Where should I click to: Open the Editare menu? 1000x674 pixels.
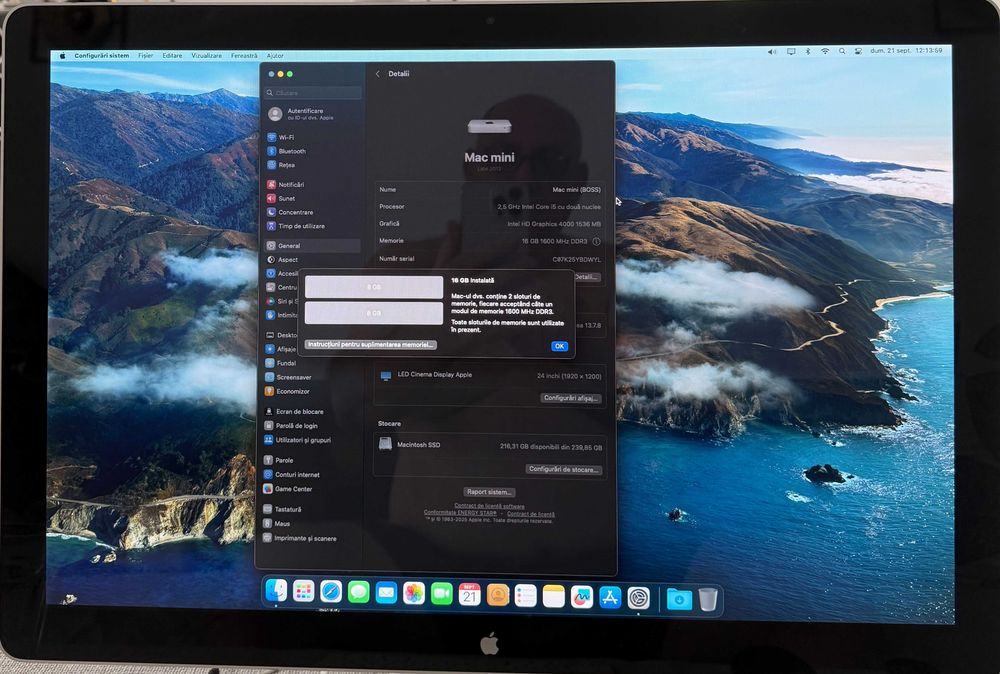172,55
